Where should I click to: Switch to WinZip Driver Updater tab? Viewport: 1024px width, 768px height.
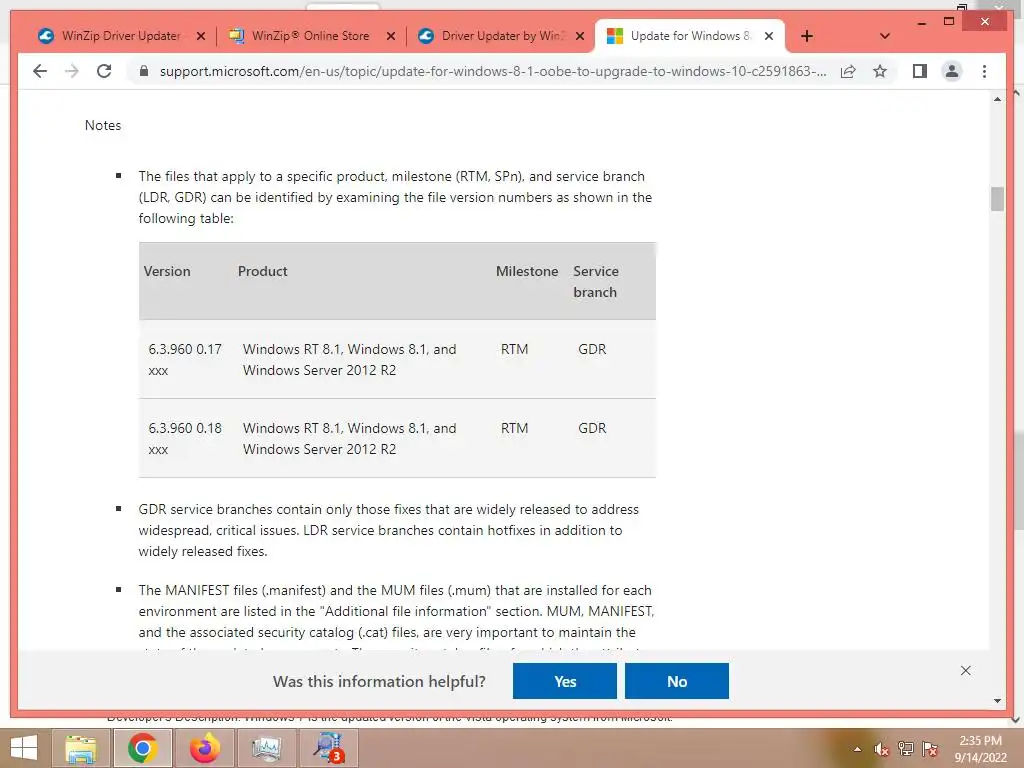point(111,36)
